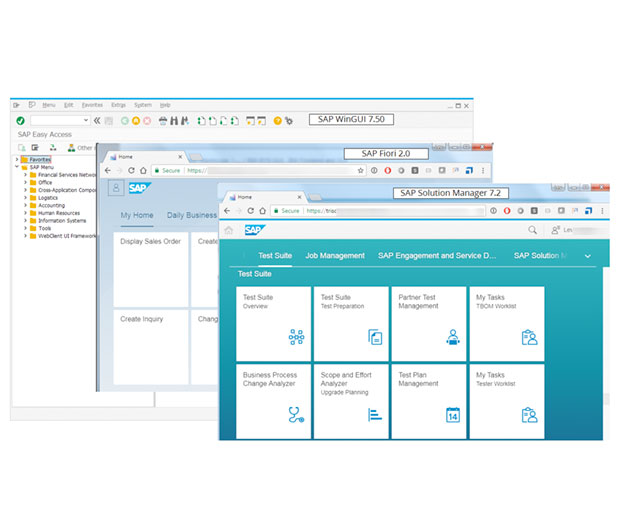Click the yellow Help question-mark icon in SAP WinGUI

277,121
